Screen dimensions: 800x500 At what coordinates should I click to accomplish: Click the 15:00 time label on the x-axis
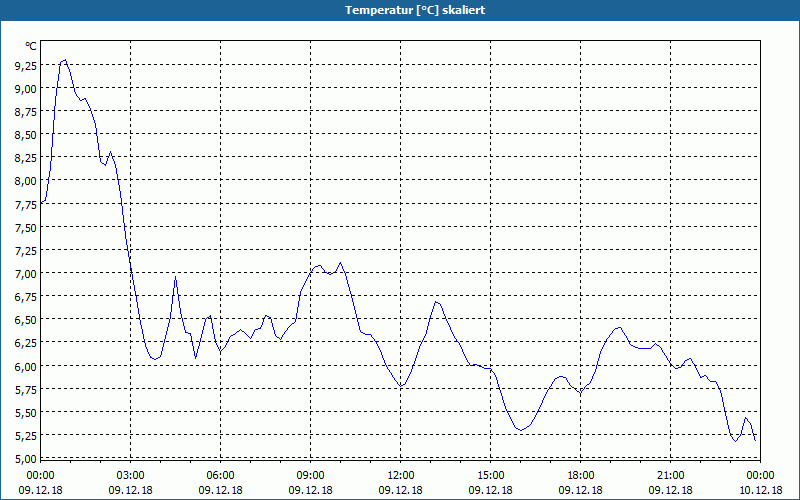tap(491, 476)
